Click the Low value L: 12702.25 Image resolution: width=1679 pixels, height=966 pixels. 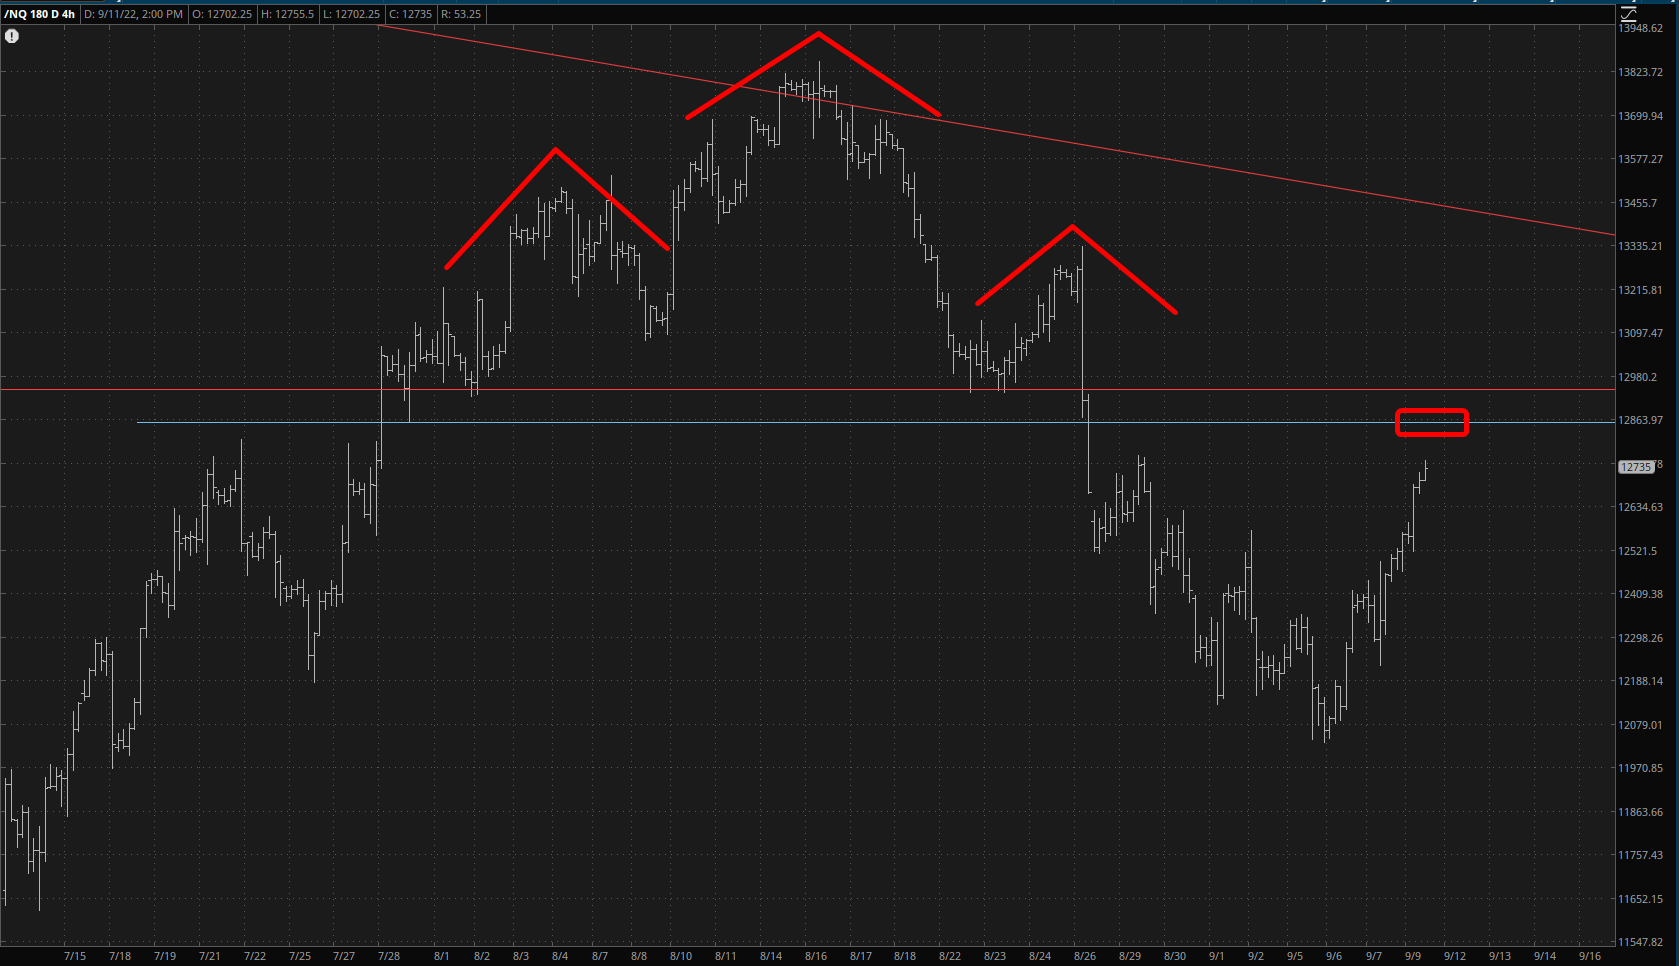(x=351, y=14)
